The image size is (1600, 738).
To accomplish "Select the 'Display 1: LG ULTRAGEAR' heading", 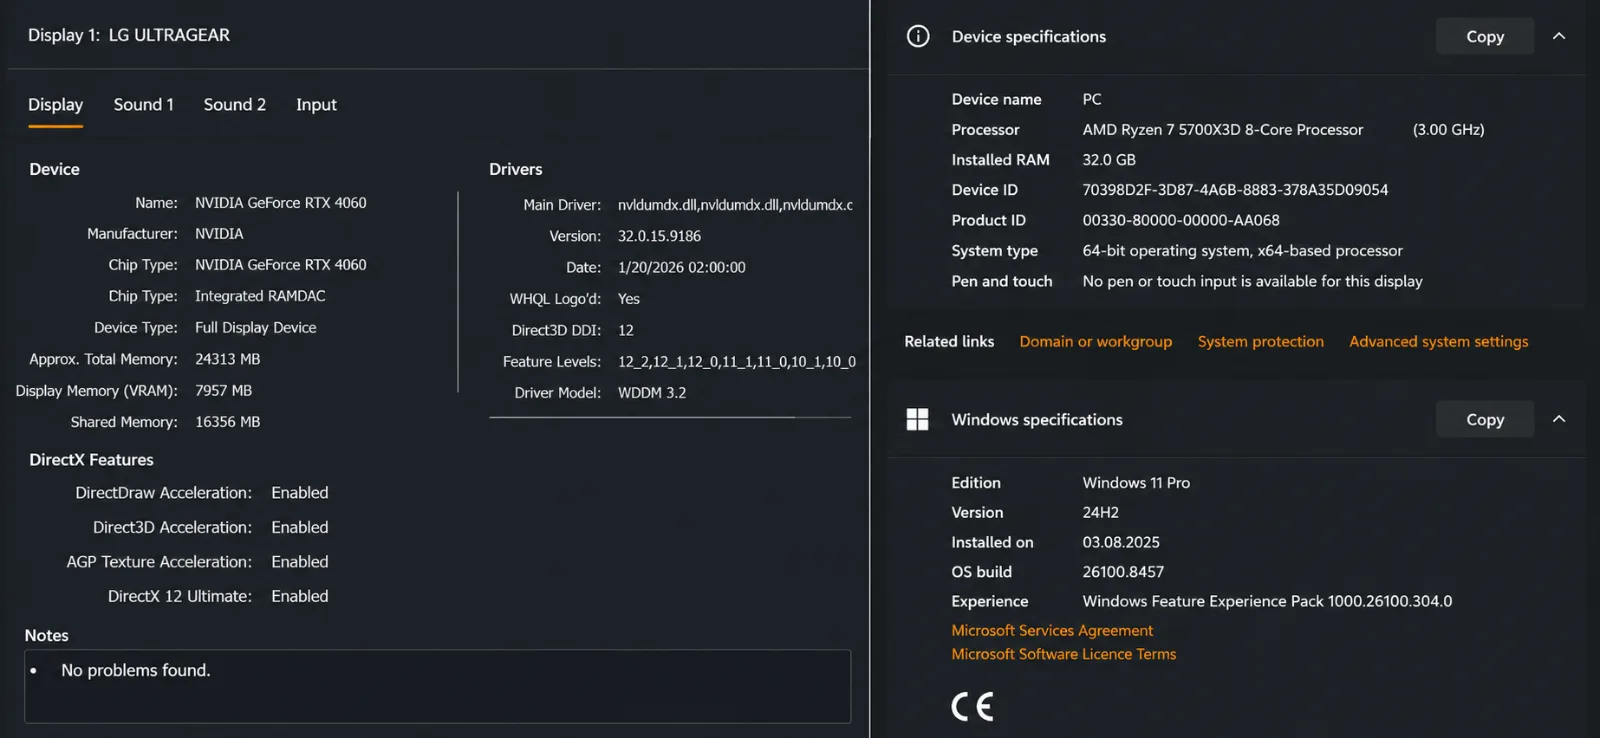I will pos(129,35).
